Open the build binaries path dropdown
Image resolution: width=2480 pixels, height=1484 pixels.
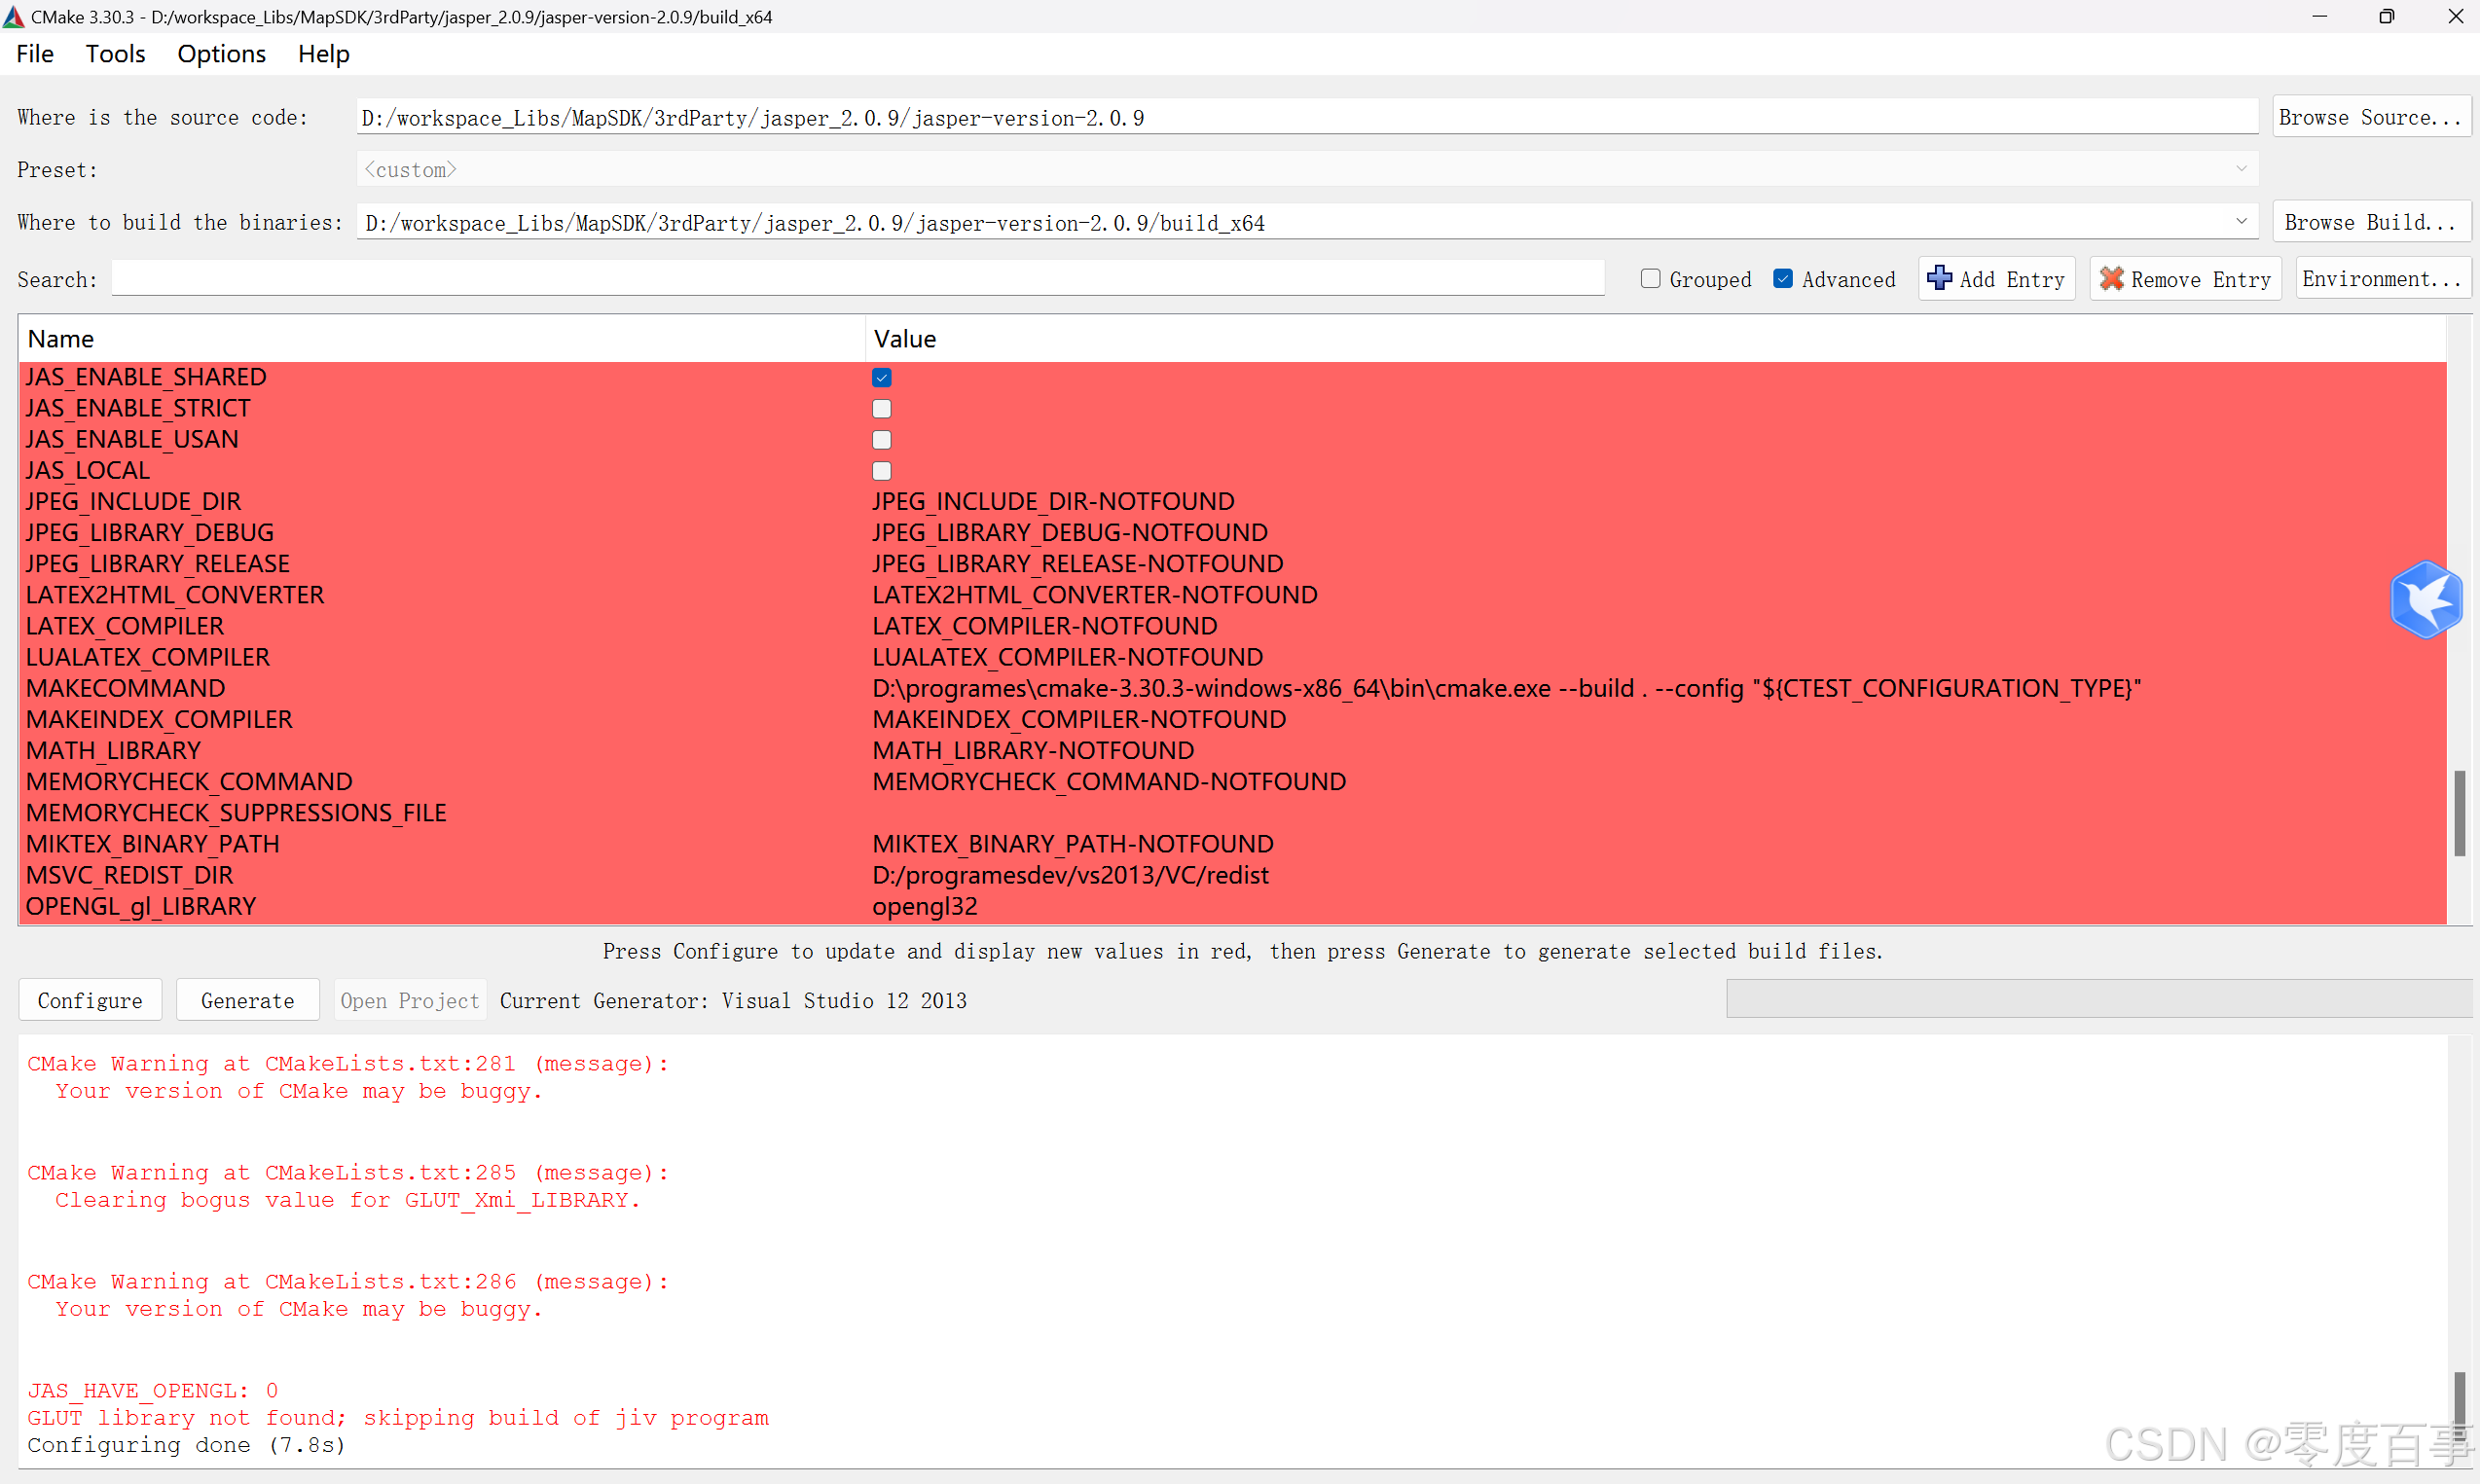pyautogui.click(x=2241, y=221)
